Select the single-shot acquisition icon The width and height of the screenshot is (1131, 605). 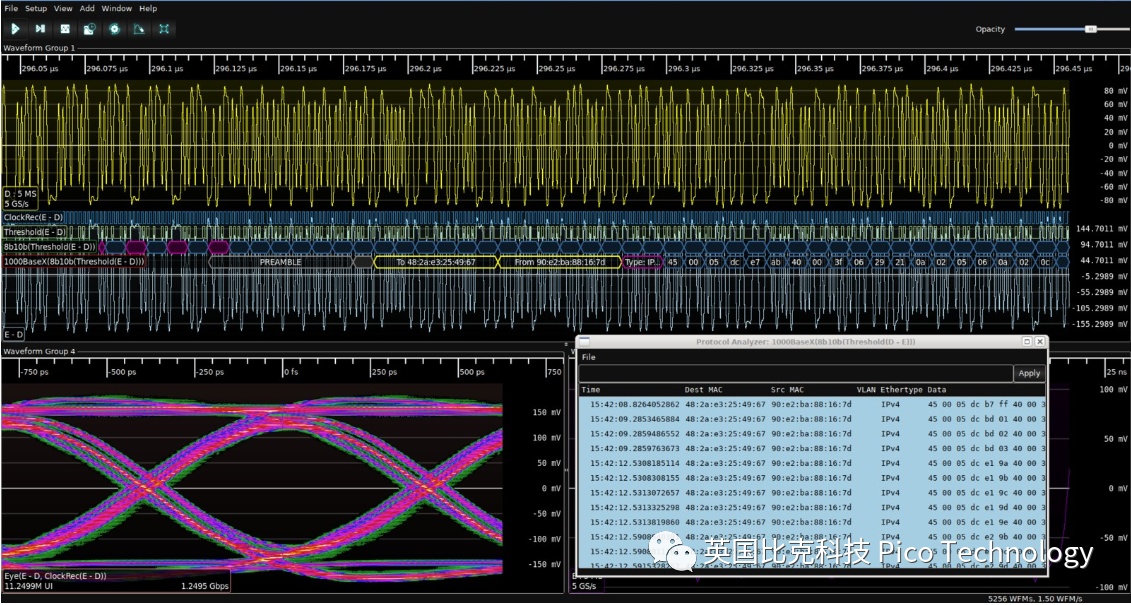tap(40, 29)
